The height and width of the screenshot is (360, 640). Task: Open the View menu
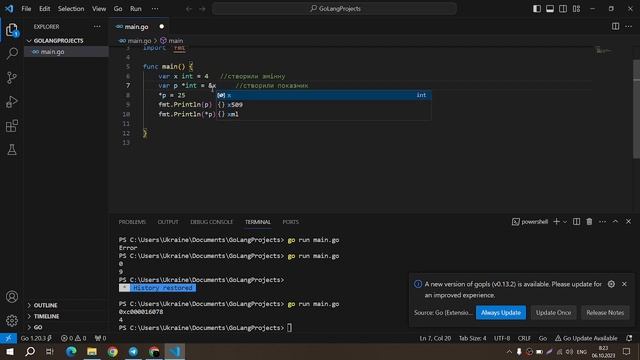click(99, 9)
